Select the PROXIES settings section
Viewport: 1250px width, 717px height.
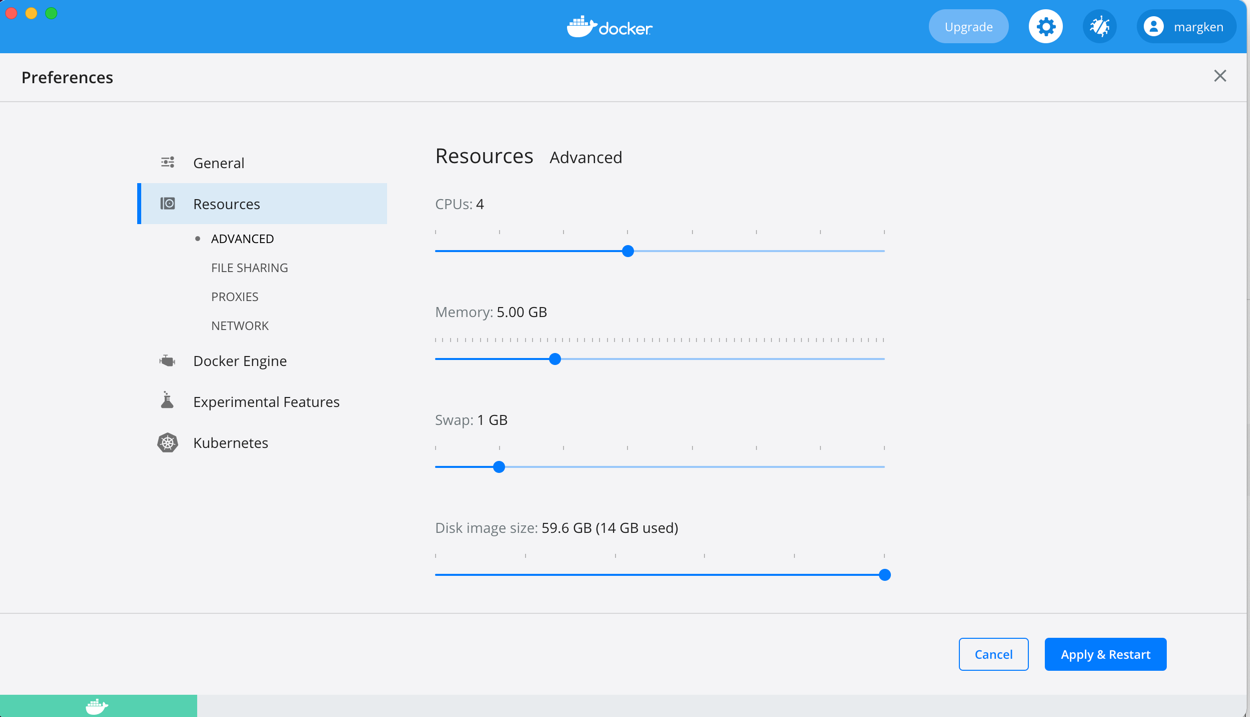[x=234, y=296]
